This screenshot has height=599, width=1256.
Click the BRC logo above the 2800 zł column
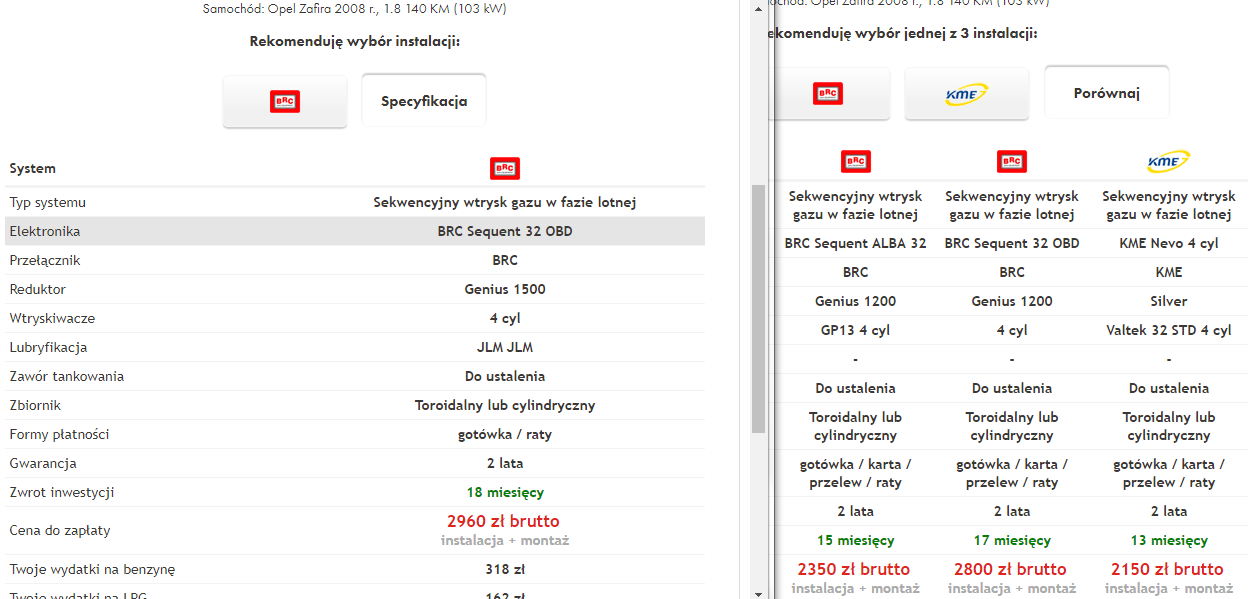[1011, 161]
